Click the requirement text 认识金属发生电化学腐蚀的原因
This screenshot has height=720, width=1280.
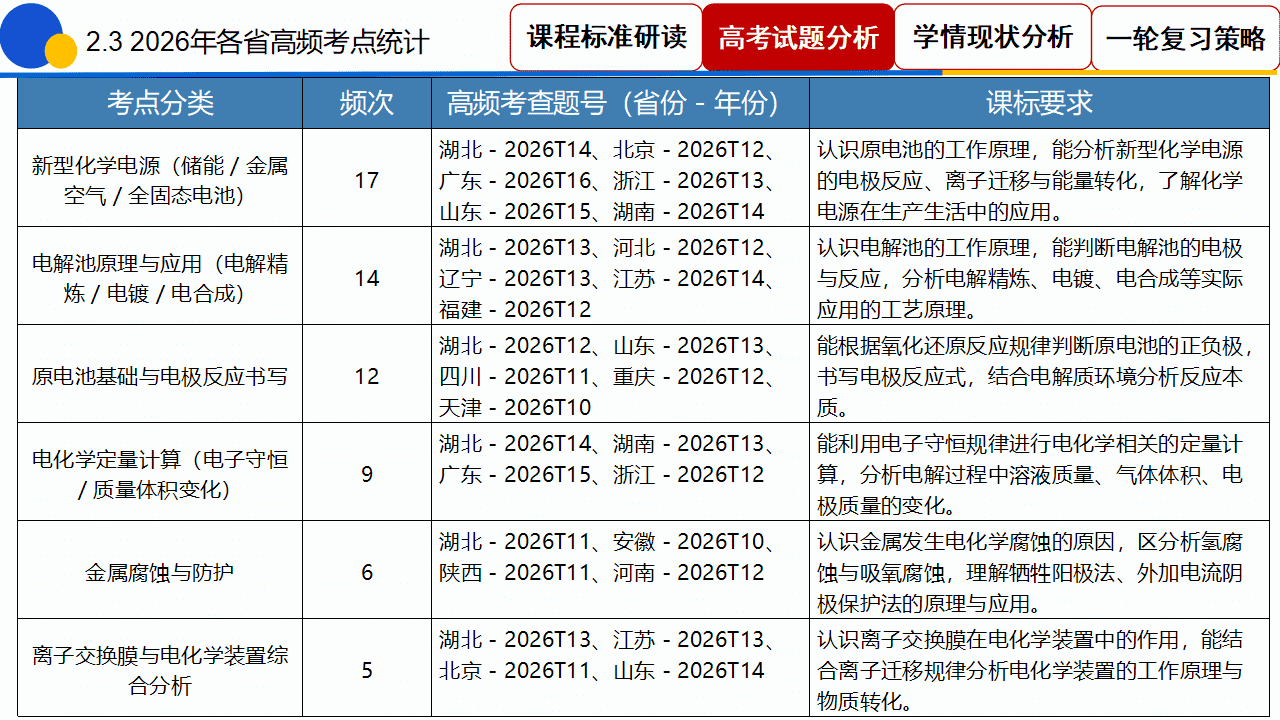tap(1039, 572)
